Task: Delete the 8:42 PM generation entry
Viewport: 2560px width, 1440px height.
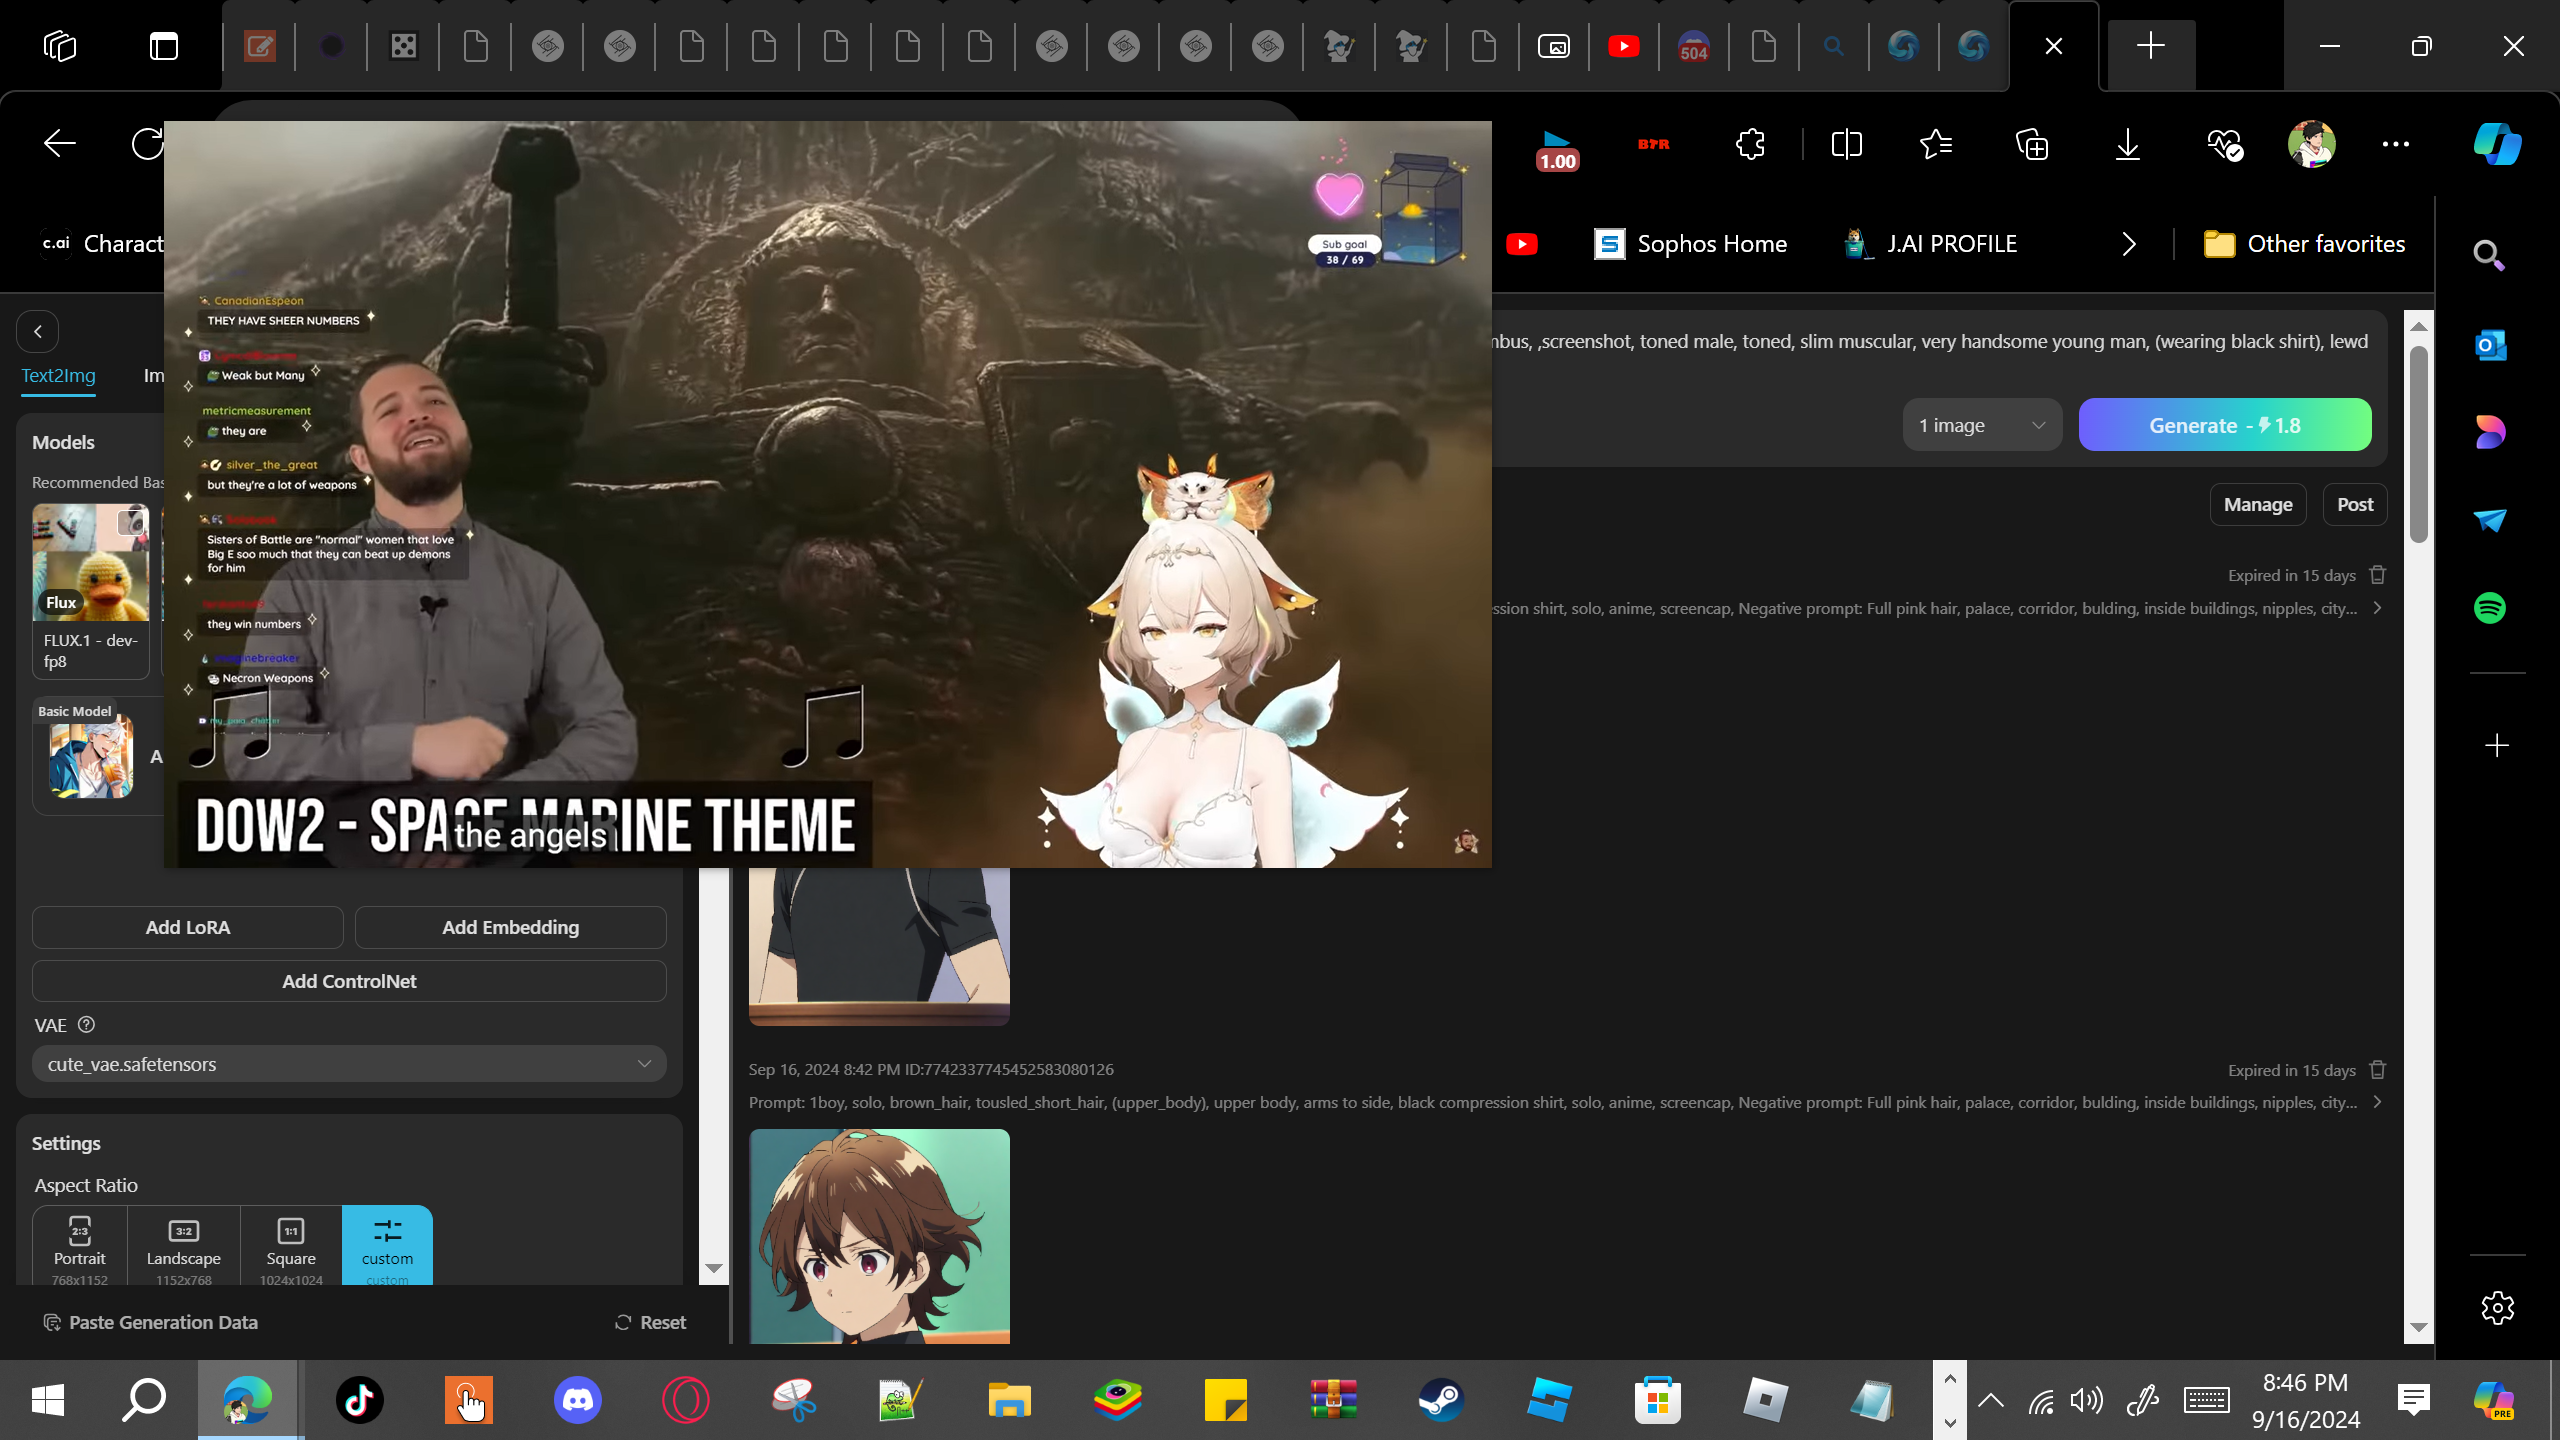Action: (x=2378, y=1070)
